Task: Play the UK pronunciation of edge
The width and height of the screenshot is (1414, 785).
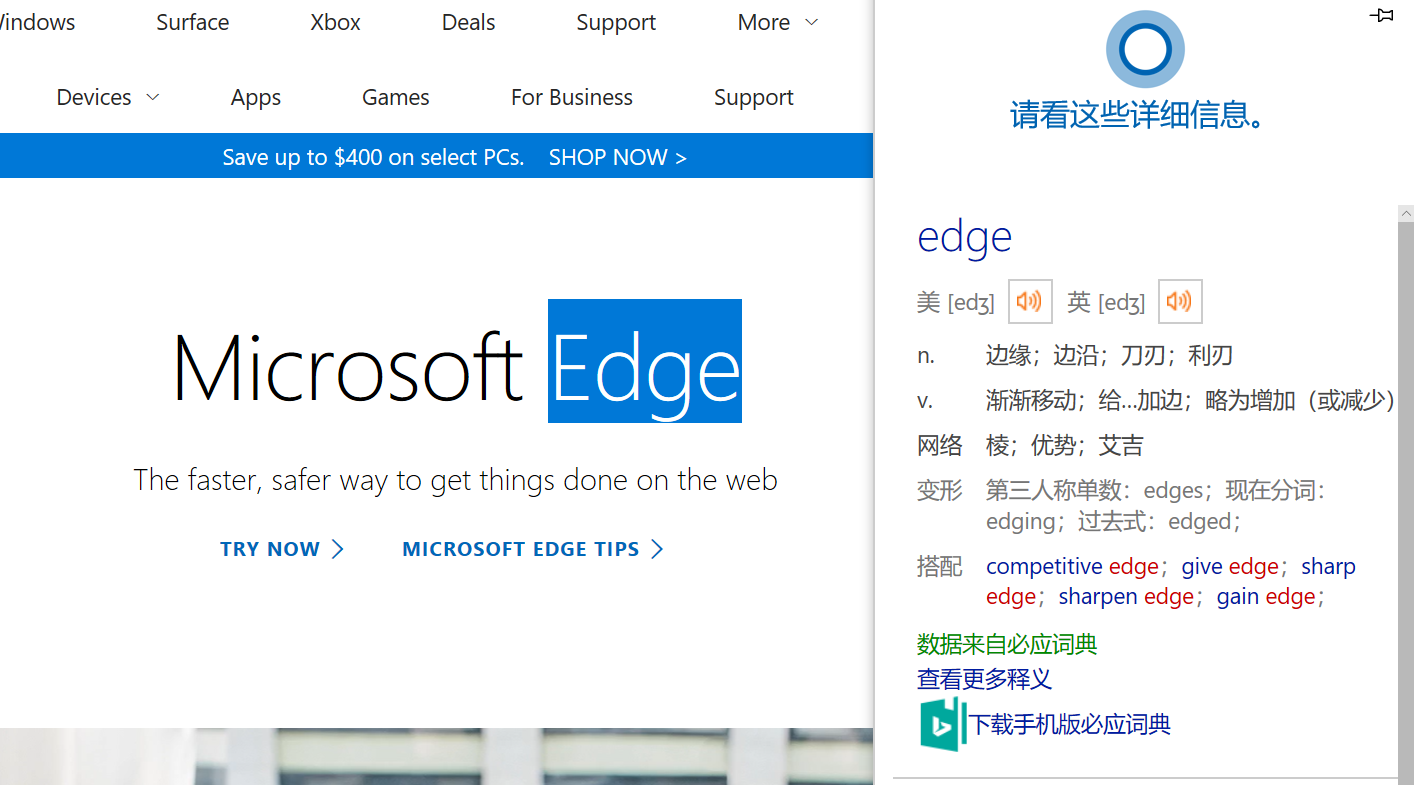Action: click(x=1180, y=301)
